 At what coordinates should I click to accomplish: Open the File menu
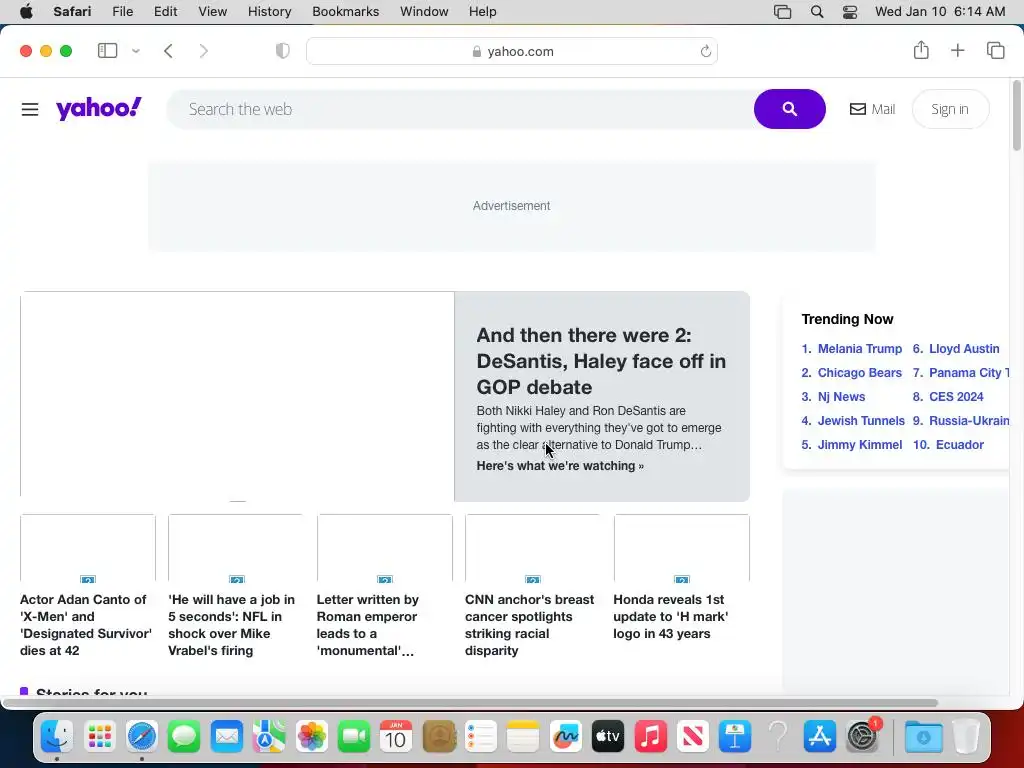point(122,11)
